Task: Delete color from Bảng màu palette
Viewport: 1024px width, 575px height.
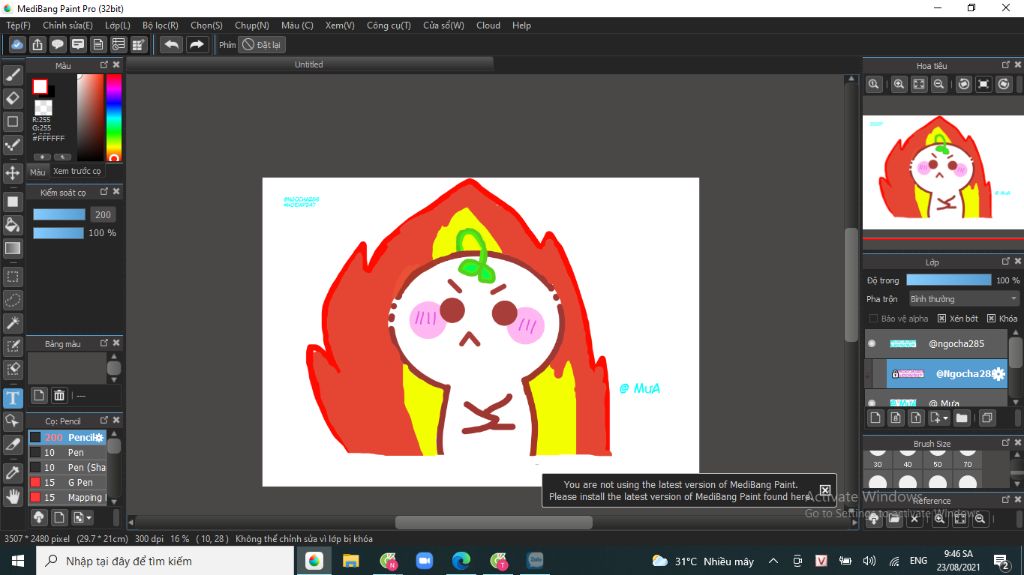Action: [x=59, y=395]
